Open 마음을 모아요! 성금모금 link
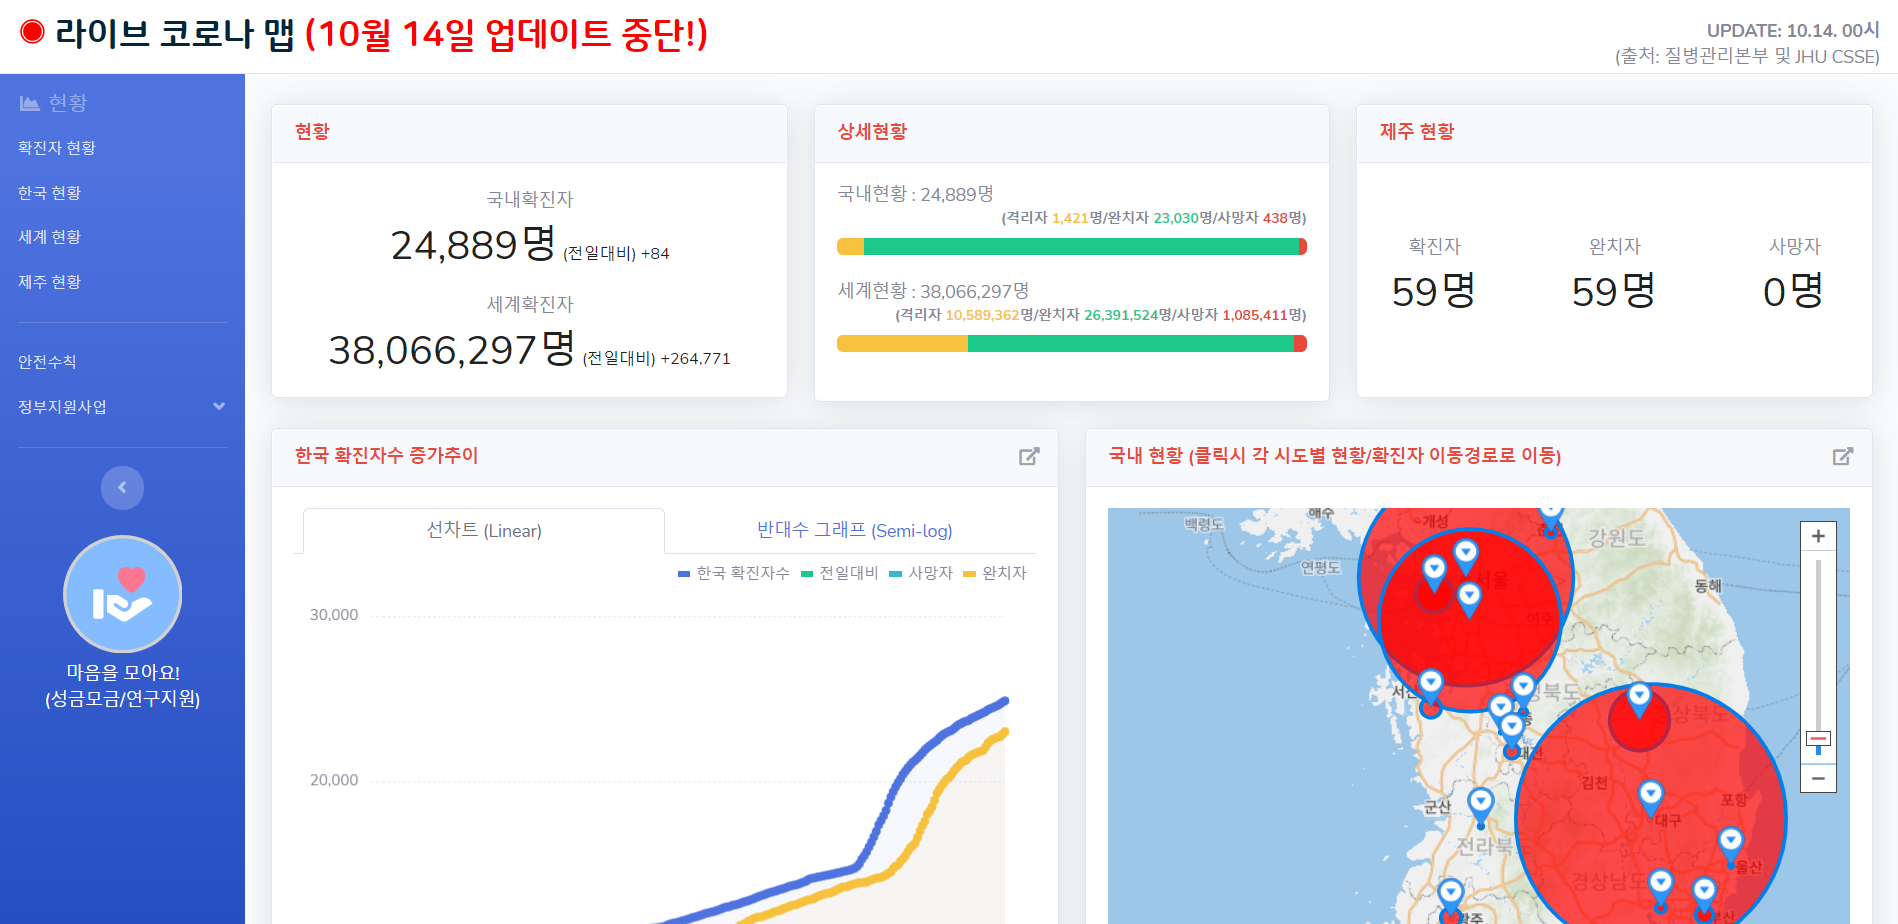This screenshot has height=924, width=1898. (x=122, y=686)
